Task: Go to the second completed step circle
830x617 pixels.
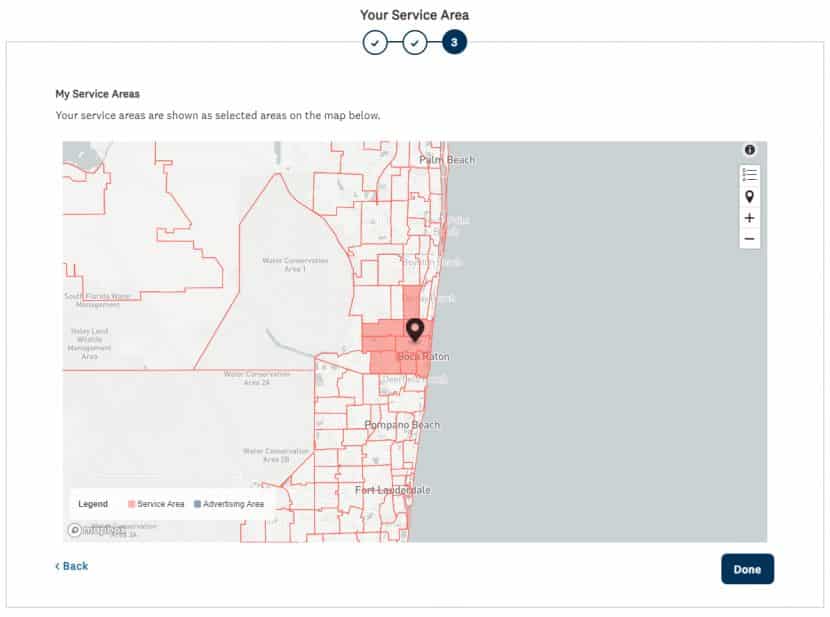Action: (414, 43)
